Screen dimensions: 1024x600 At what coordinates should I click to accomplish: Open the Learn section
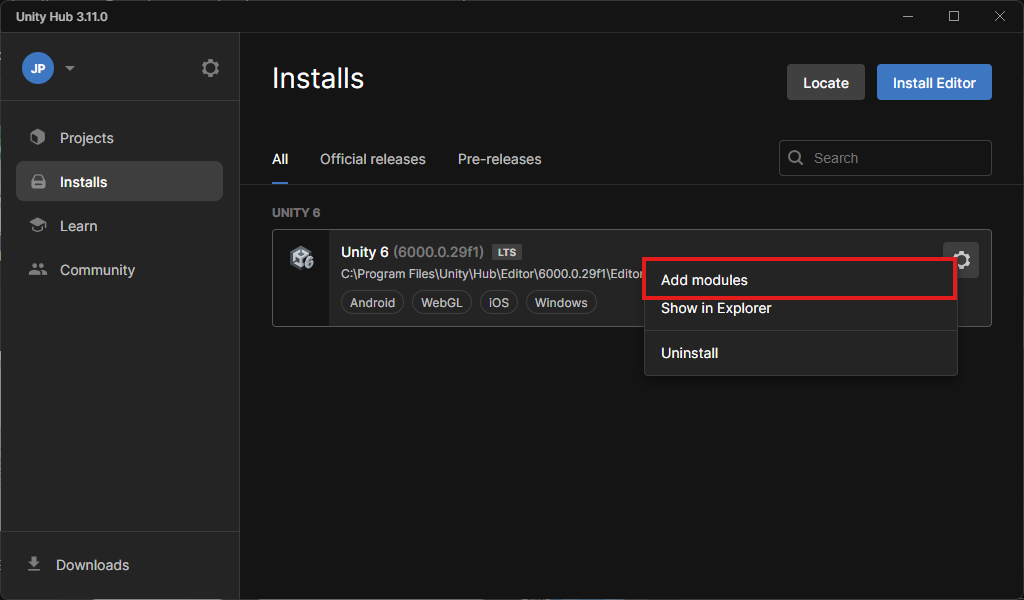click(x=120, y=226)
